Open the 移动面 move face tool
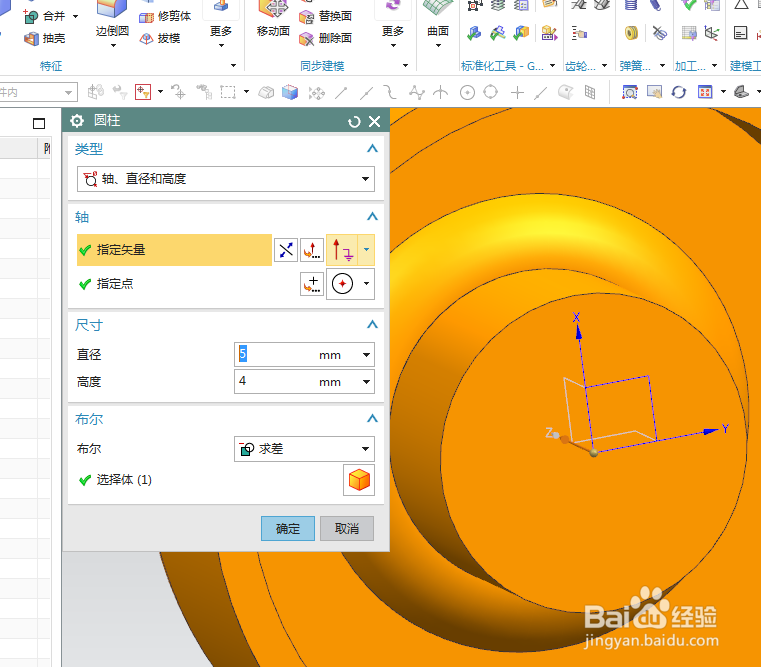Screen dimensions: 761x667 [273, 19]
